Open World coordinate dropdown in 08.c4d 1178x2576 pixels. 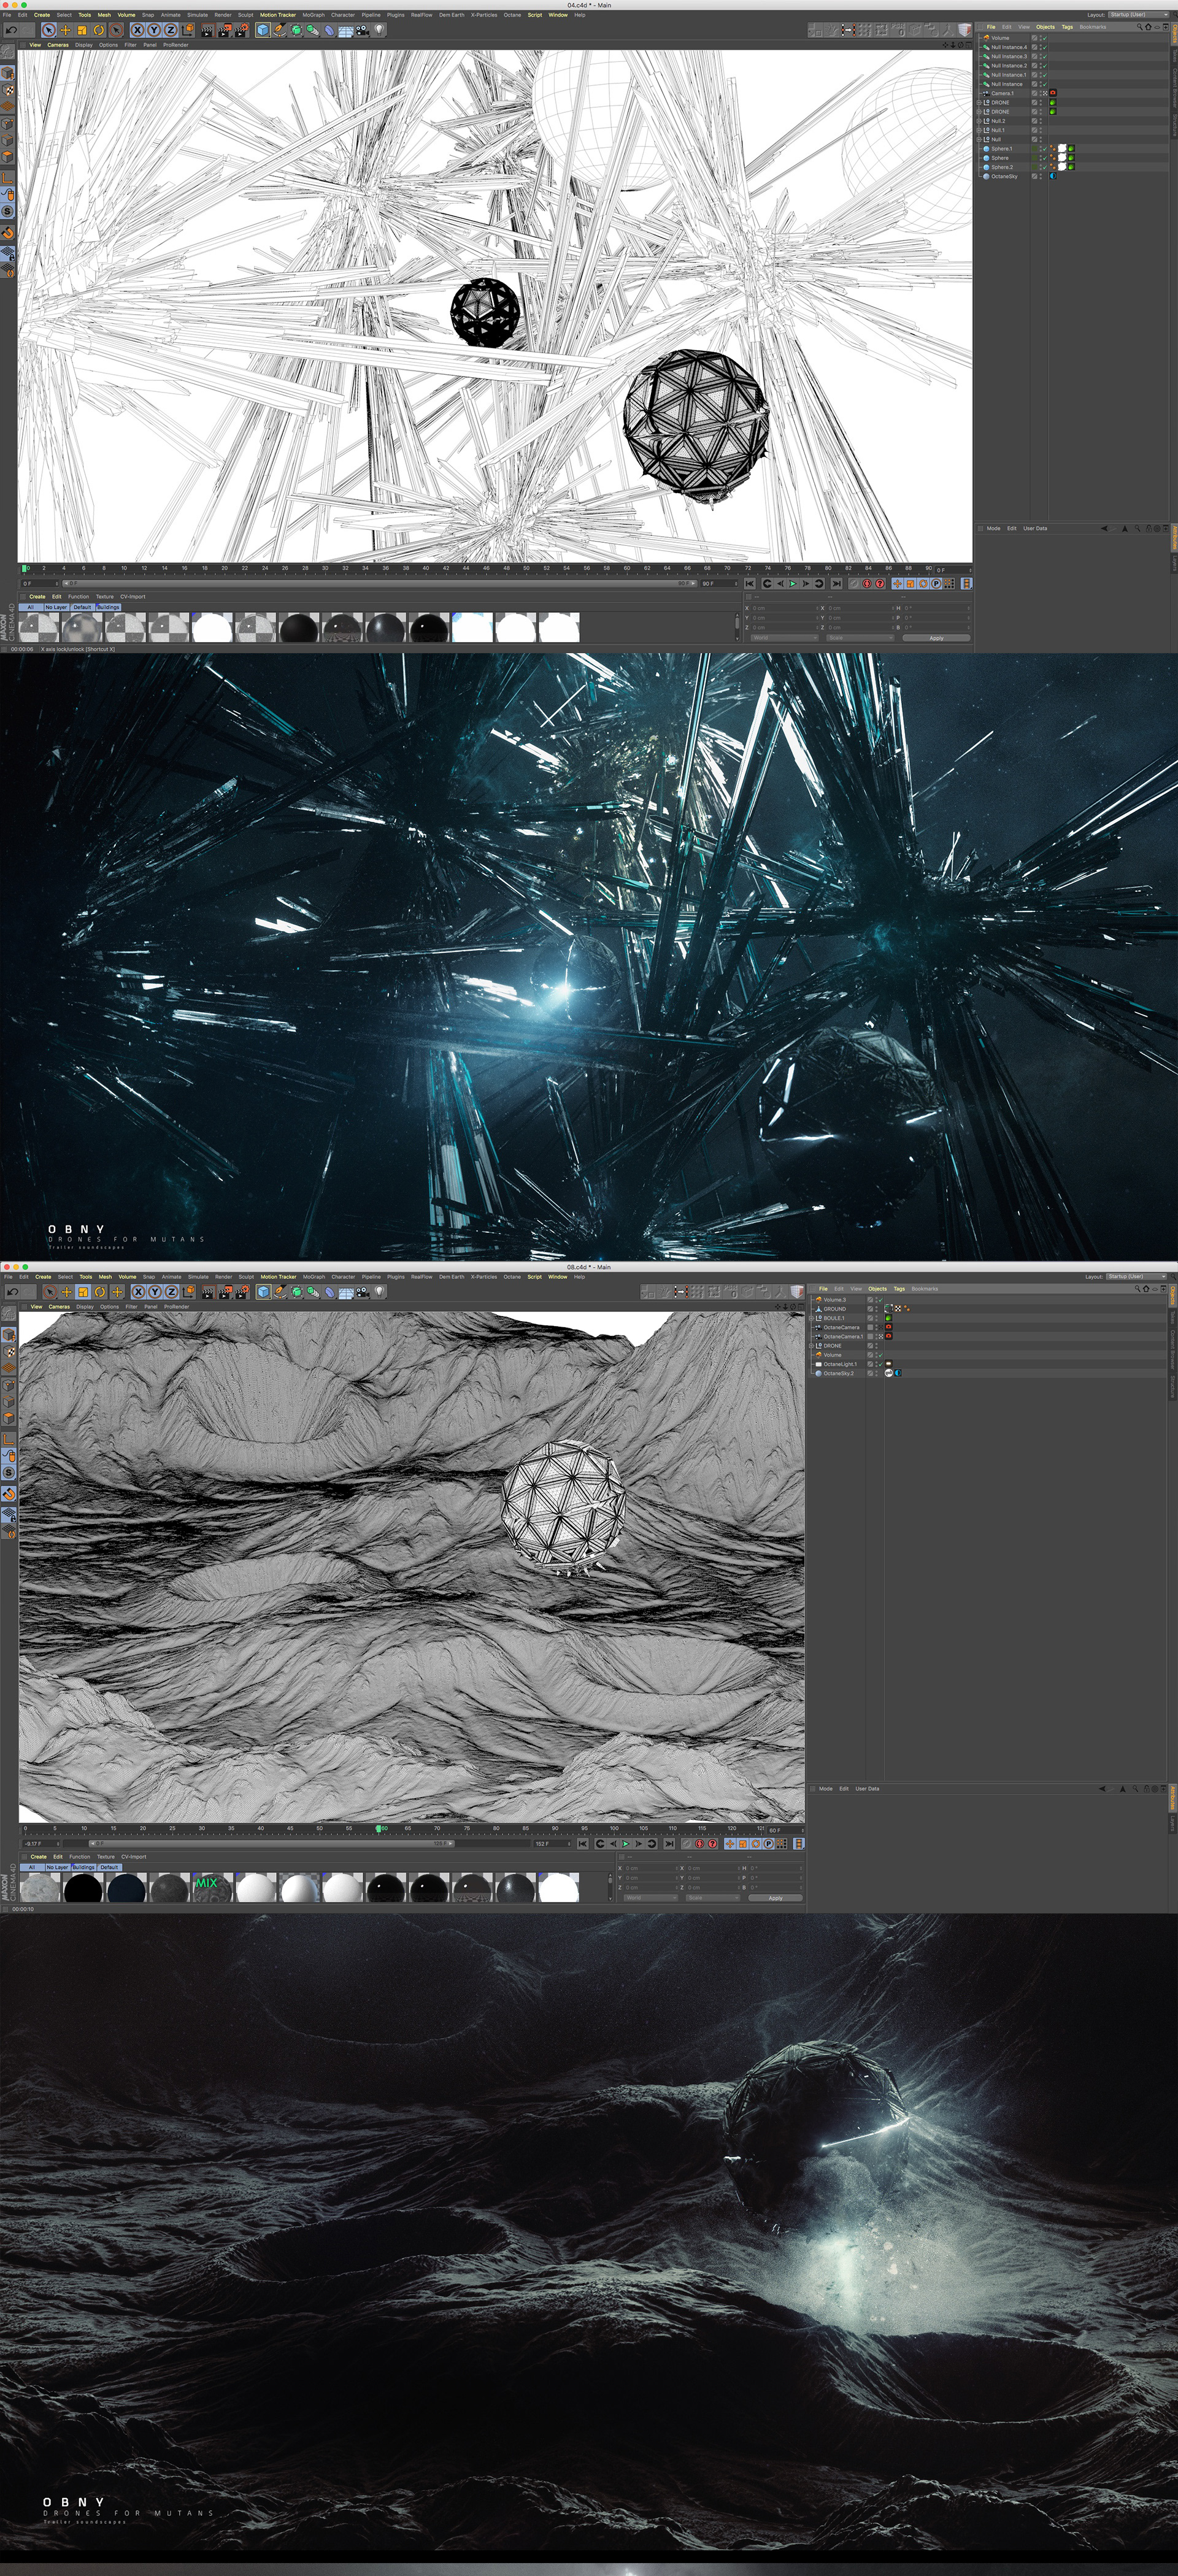pyautogui.click(x=651, y=1898)
